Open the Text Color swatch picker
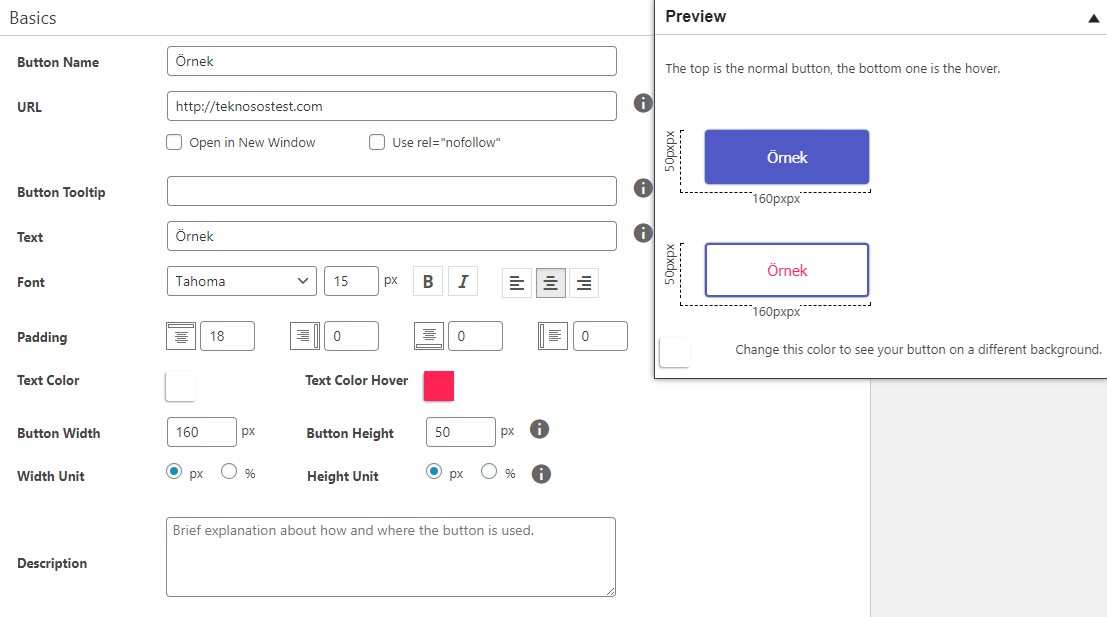 (181, 386)
